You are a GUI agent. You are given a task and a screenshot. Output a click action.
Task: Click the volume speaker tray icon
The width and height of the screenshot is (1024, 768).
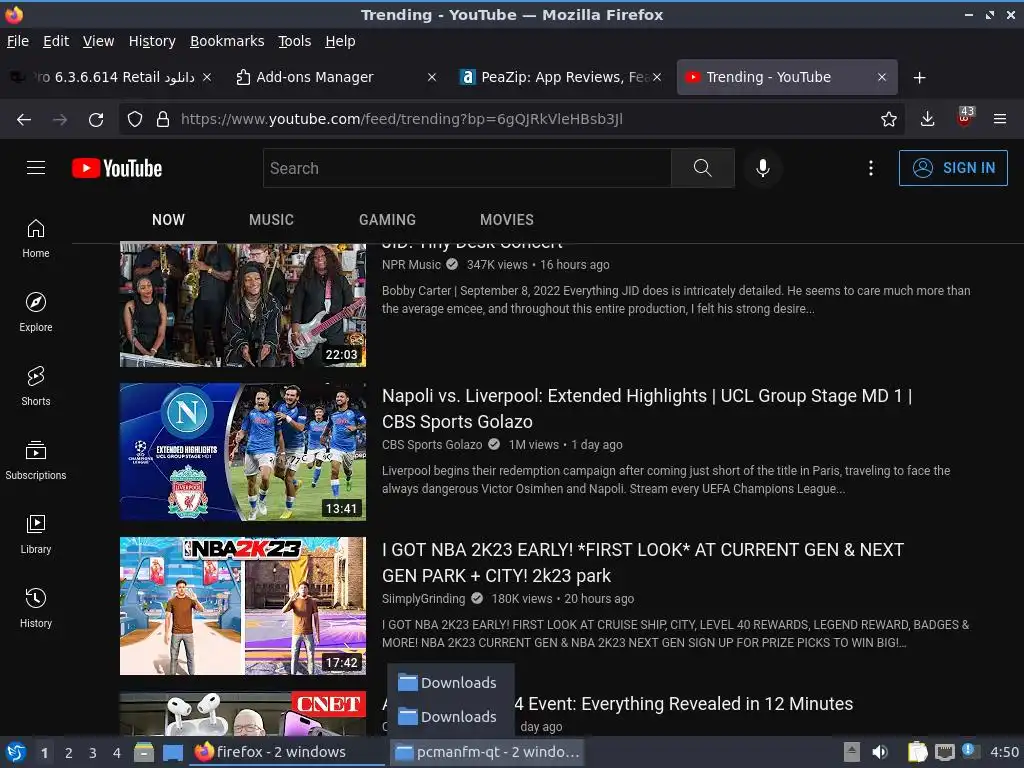[880, 752]
